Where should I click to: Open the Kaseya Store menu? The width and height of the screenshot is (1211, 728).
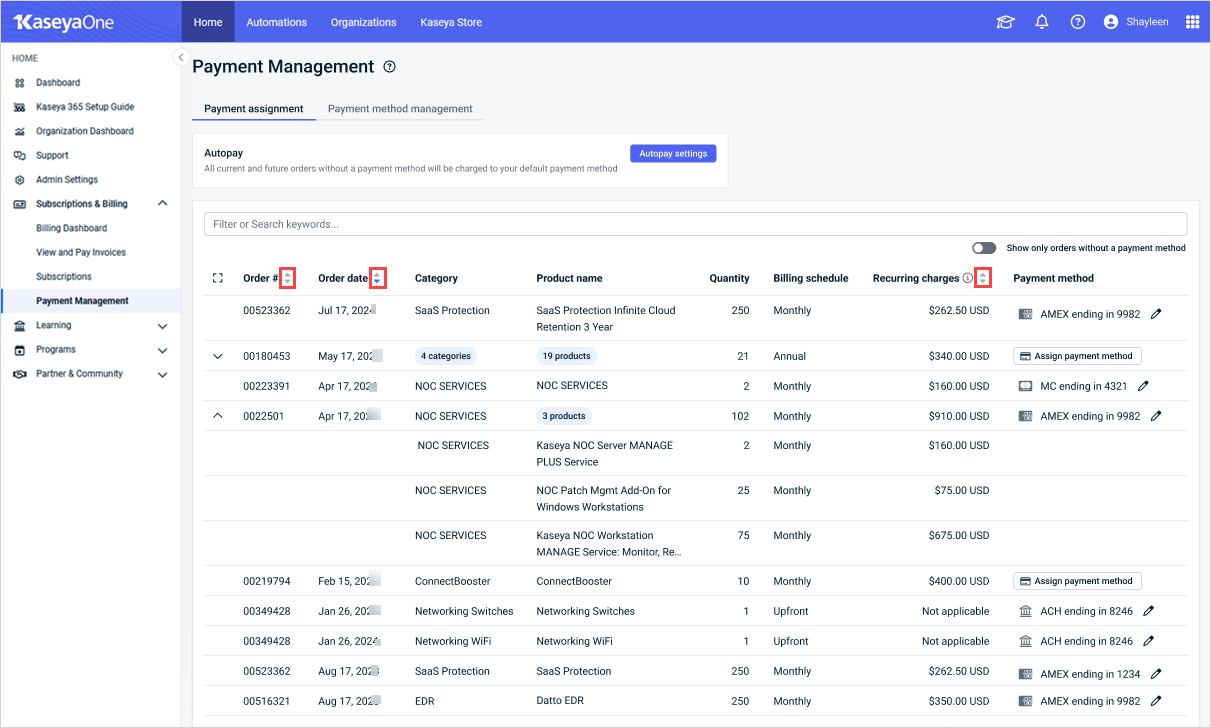pyautogui.click(x=451, y=22)
